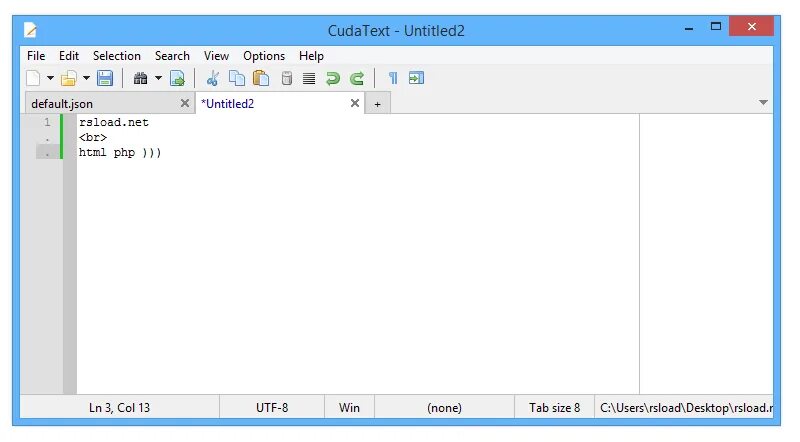Click the html php ))) text line
The width and height of the screenshot is (800, 442).
[x=120, y=153]
